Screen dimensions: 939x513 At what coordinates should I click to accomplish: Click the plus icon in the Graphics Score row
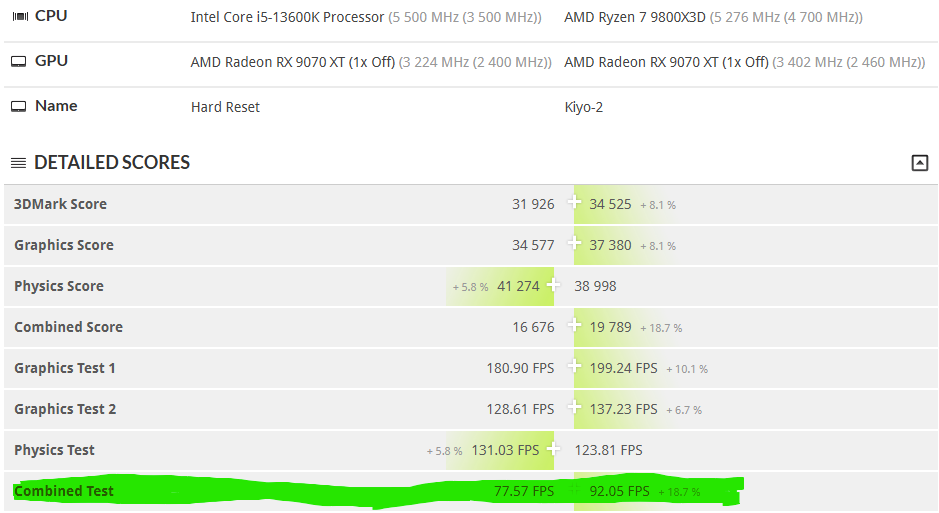(x=575, y=244)
